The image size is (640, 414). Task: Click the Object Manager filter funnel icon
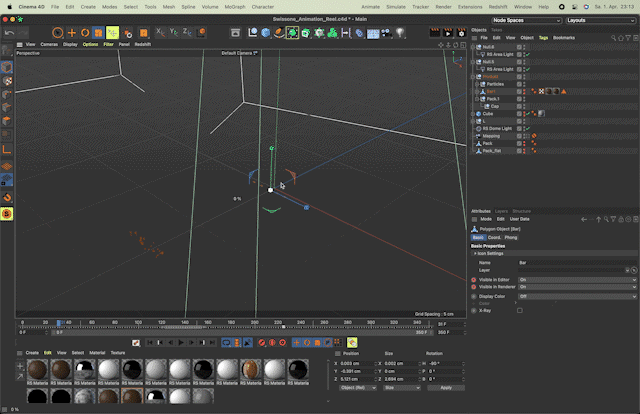pos(628,38)
